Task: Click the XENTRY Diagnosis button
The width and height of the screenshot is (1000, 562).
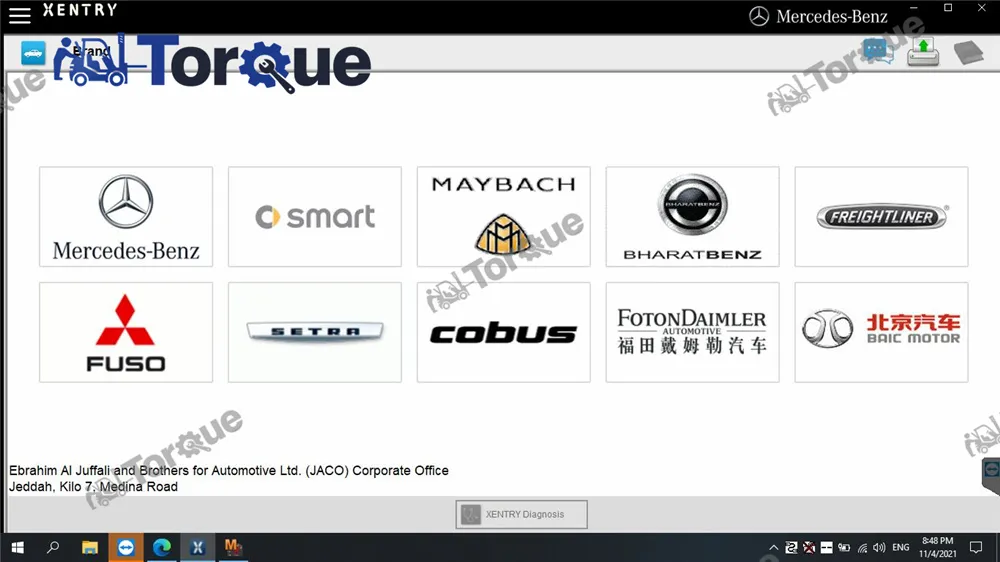Action: [x=521, y=514]
